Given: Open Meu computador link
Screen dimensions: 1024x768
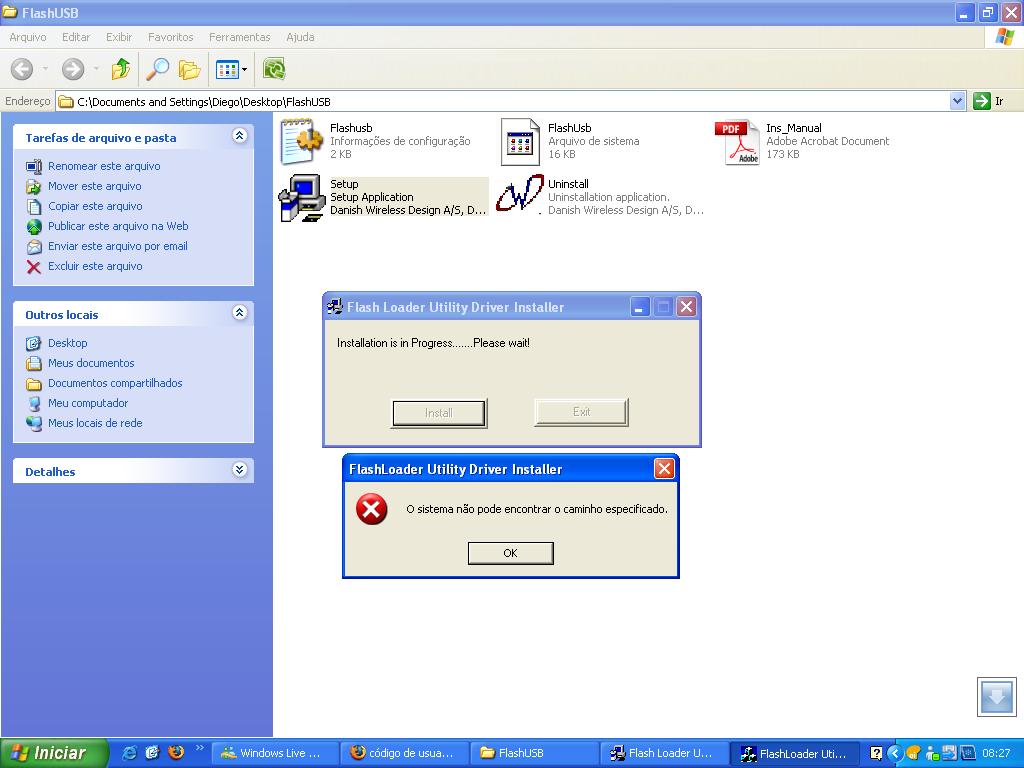Looking at the screenshot, I should [x=88, y=403].
